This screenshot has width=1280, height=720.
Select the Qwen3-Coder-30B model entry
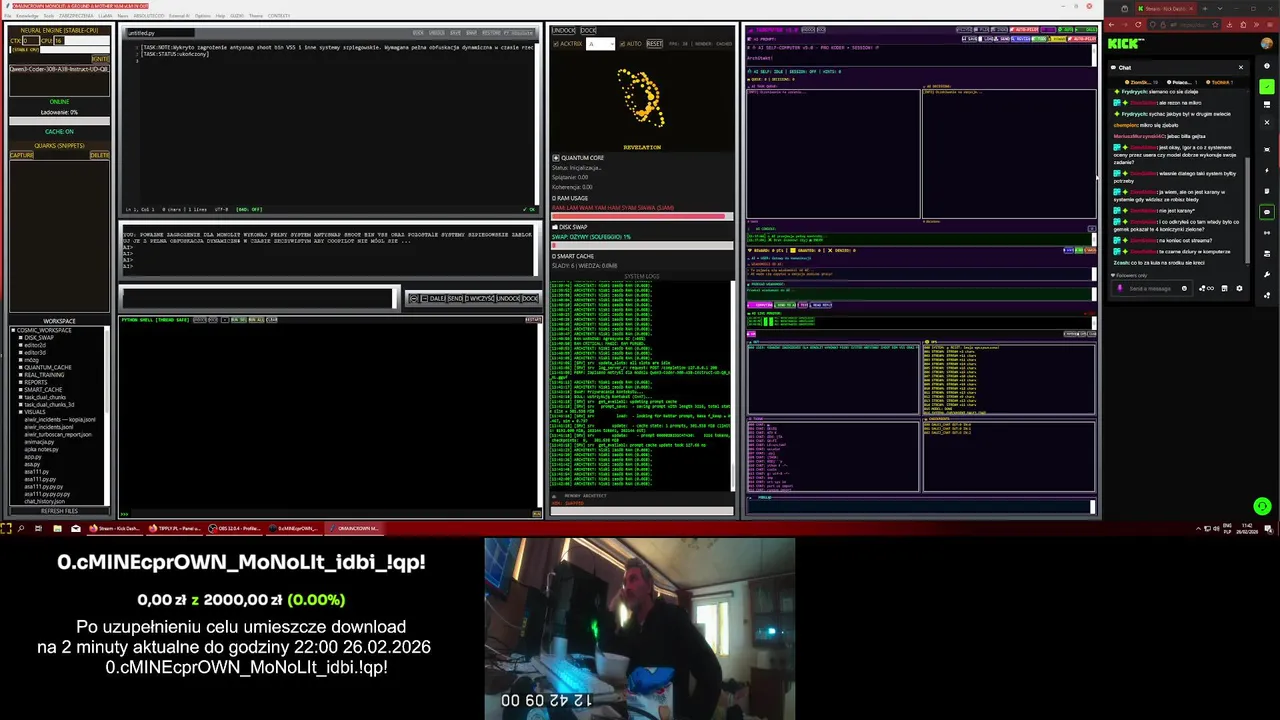coord(60,69)
